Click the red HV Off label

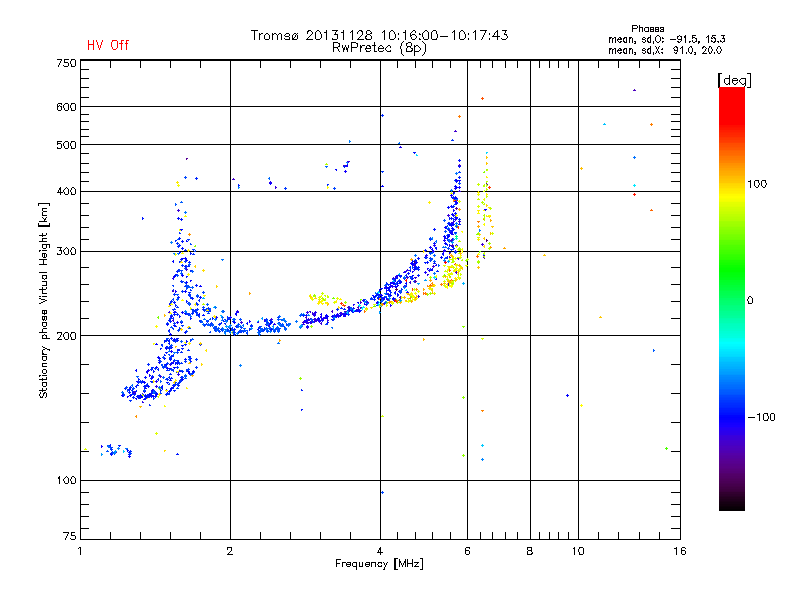point(108,45)
